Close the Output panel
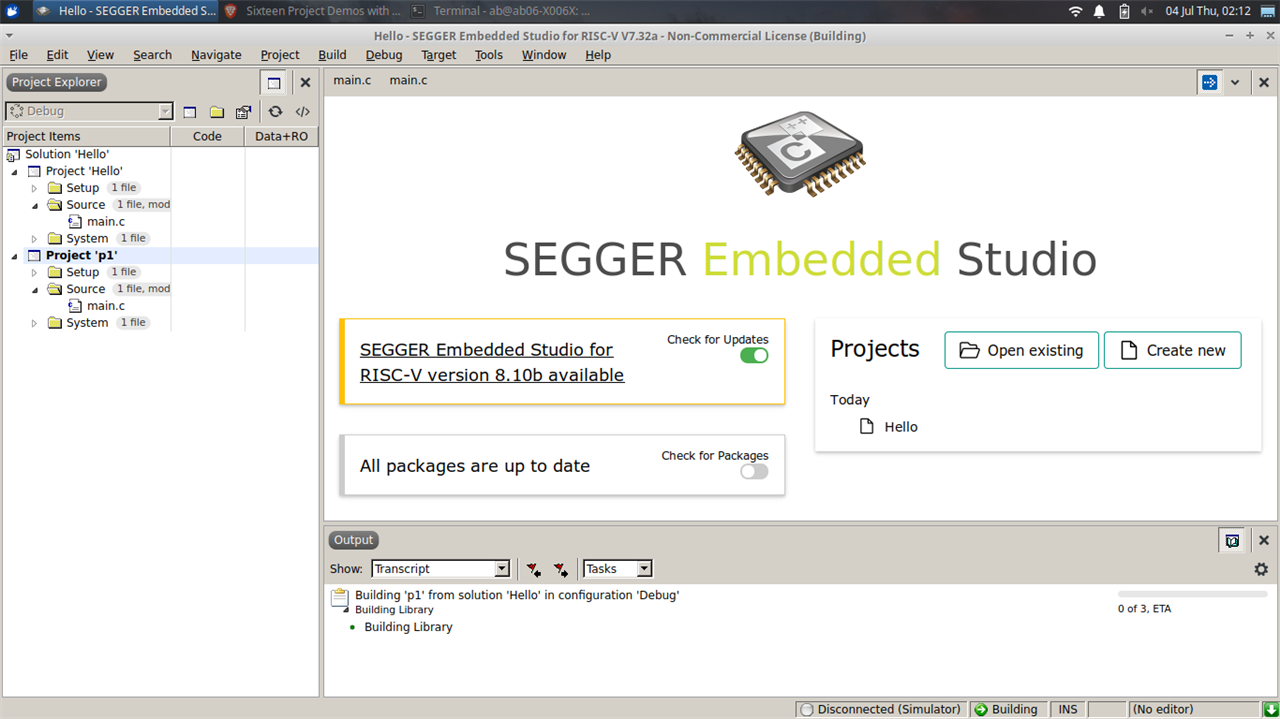 (1263, 540)
